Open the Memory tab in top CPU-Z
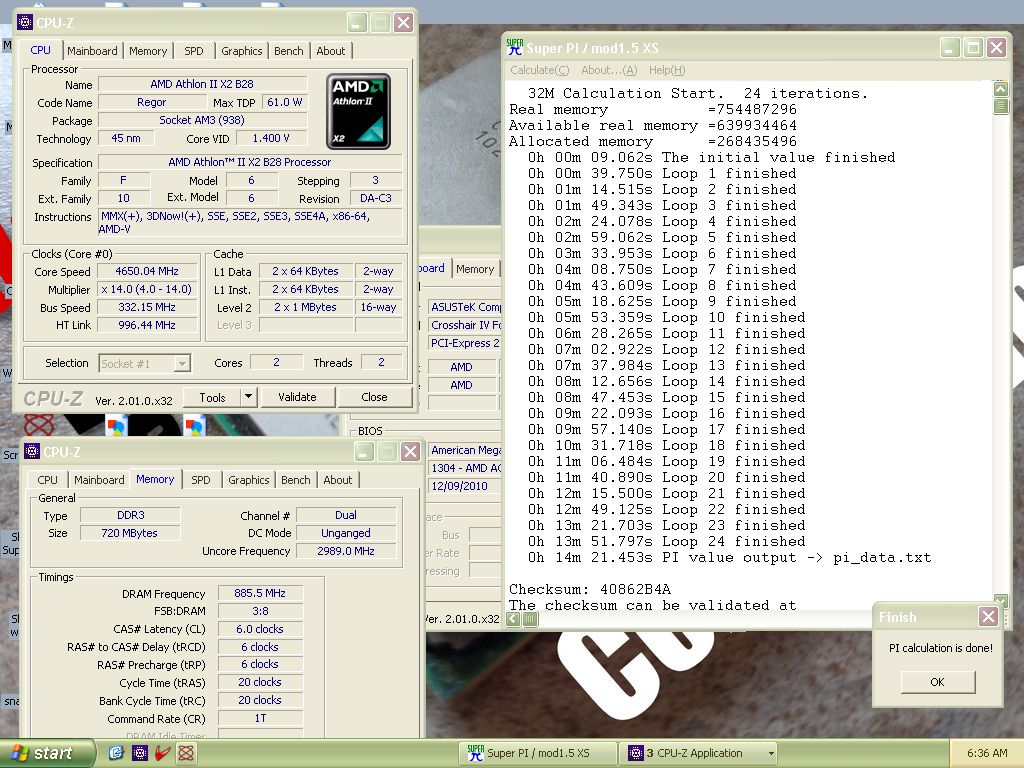 (148, 51)
